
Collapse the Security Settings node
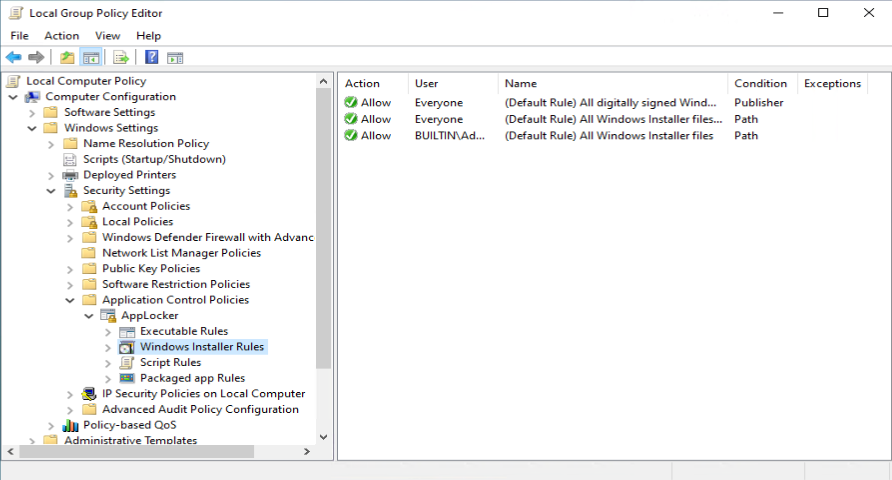pos(51,191)
